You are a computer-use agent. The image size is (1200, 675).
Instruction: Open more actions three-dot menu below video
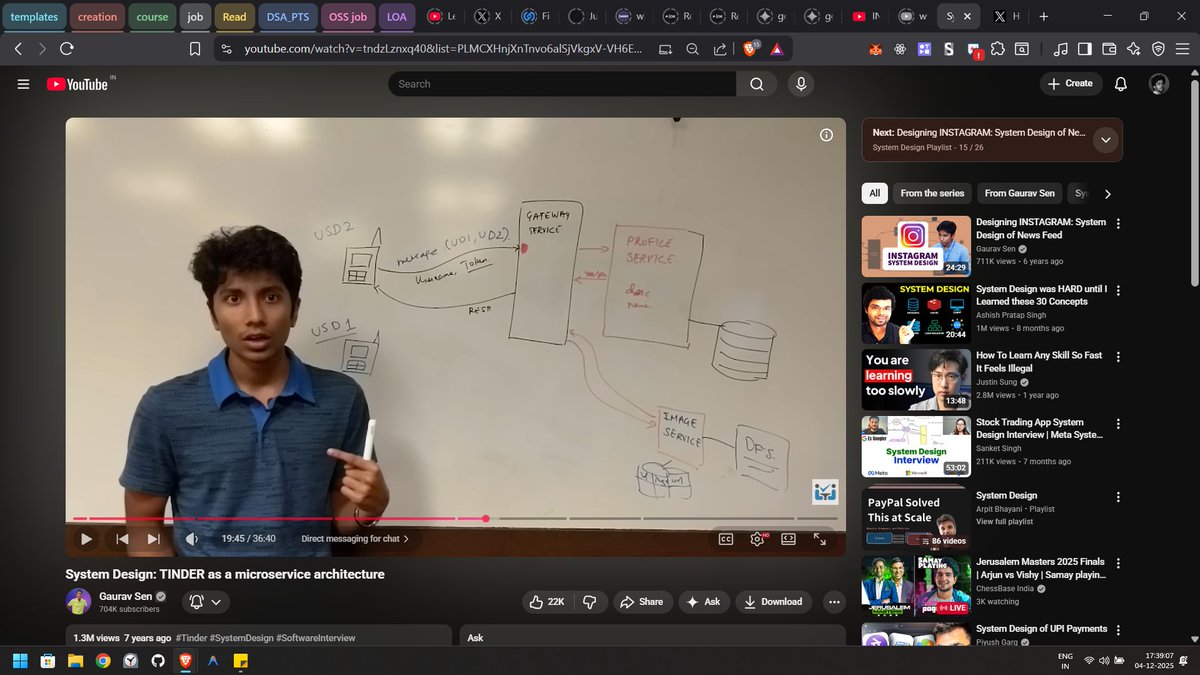click(x=834, y=602)
